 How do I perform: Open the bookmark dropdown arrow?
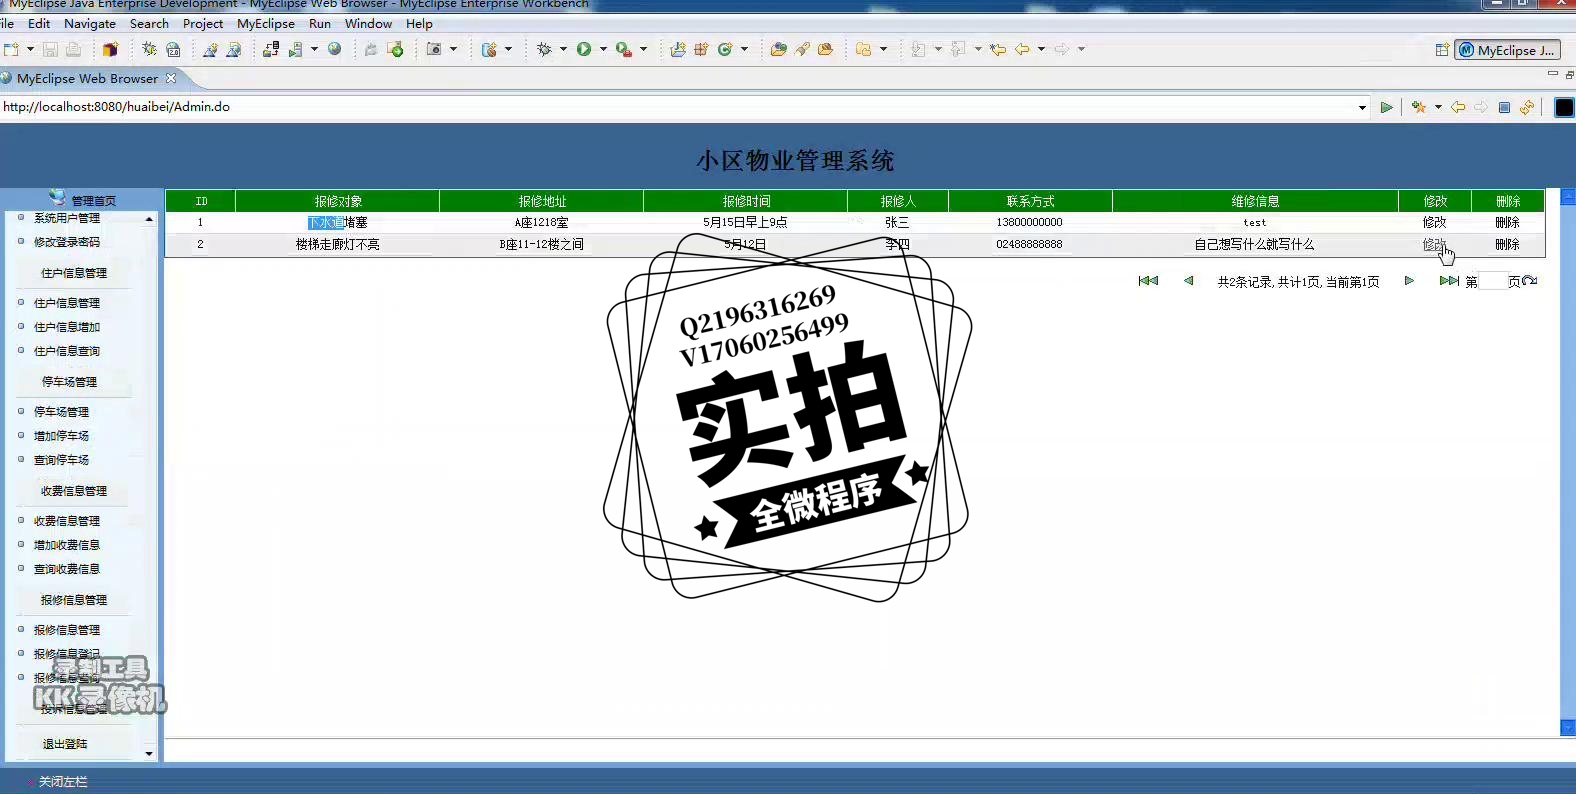(x=1438, y=107)
